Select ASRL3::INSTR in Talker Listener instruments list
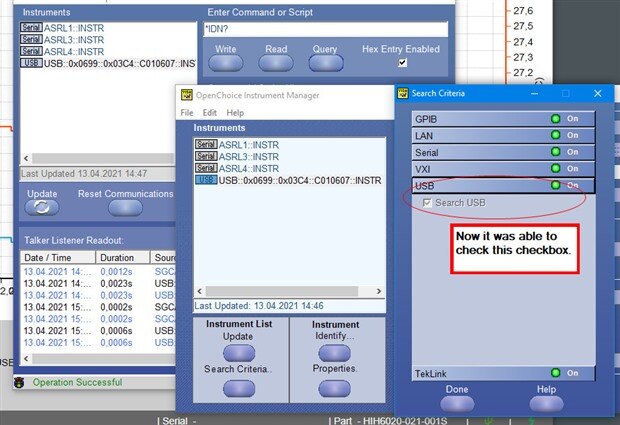Viewport: 620px width, 425px height. pyautogui.click(x=74, y=40)
